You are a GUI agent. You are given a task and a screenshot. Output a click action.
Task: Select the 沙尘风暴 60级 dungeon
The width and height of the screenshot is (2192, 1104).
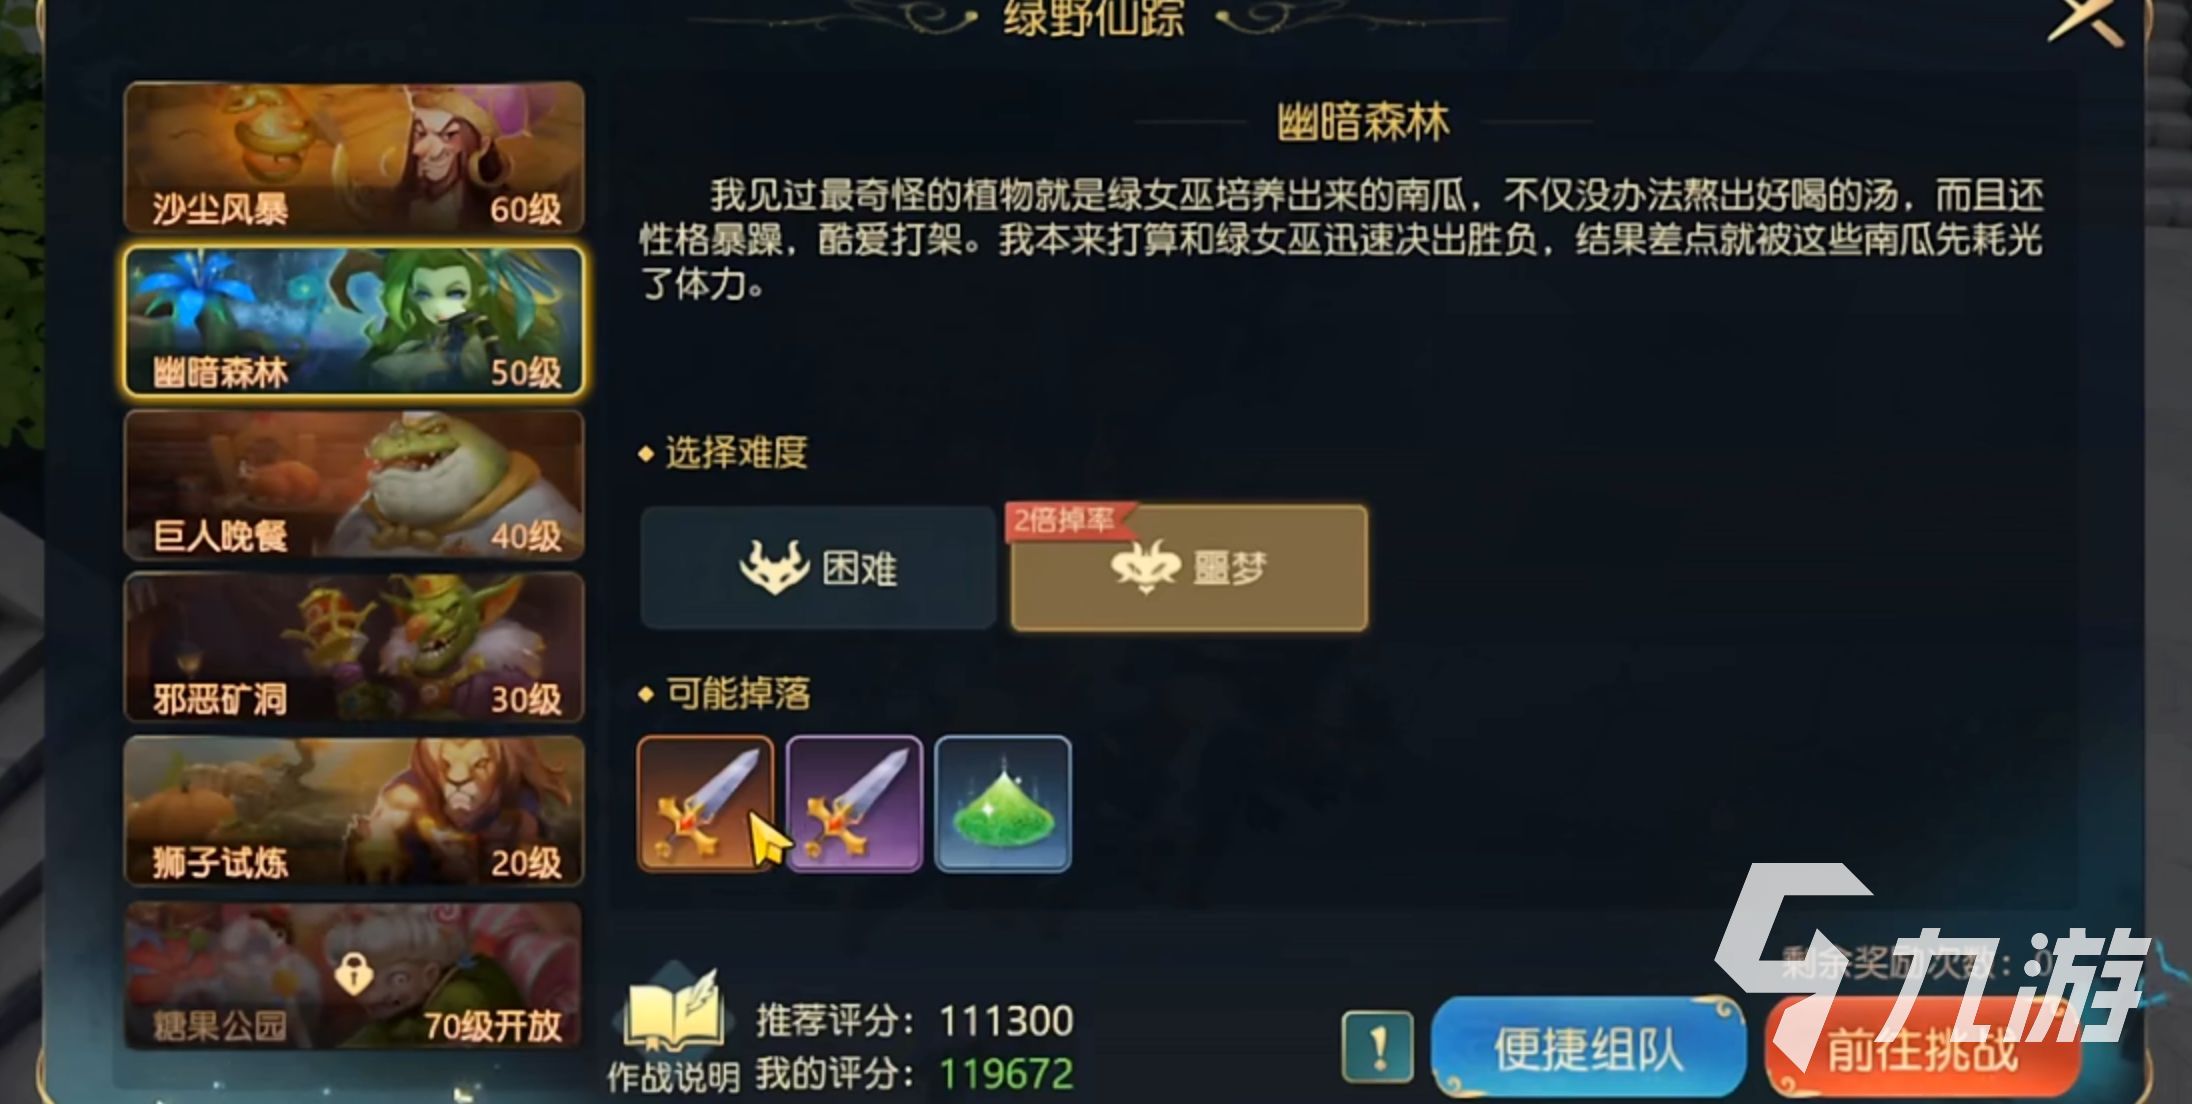[x=354, y=158]
